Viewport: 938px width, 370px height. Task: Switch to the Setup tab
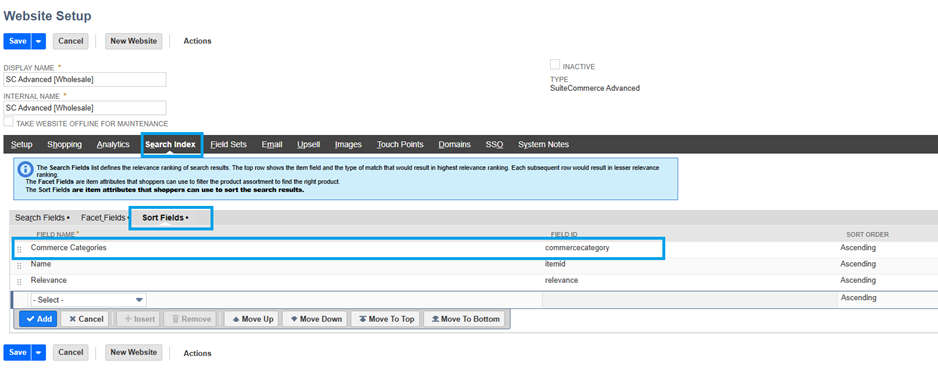pyautogui.click(x=22, y=145)
